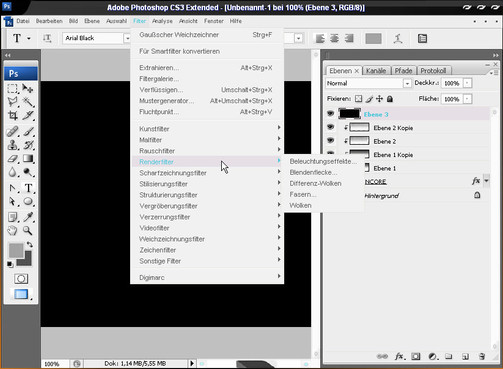Select the Slice tool

pos(28,115)
